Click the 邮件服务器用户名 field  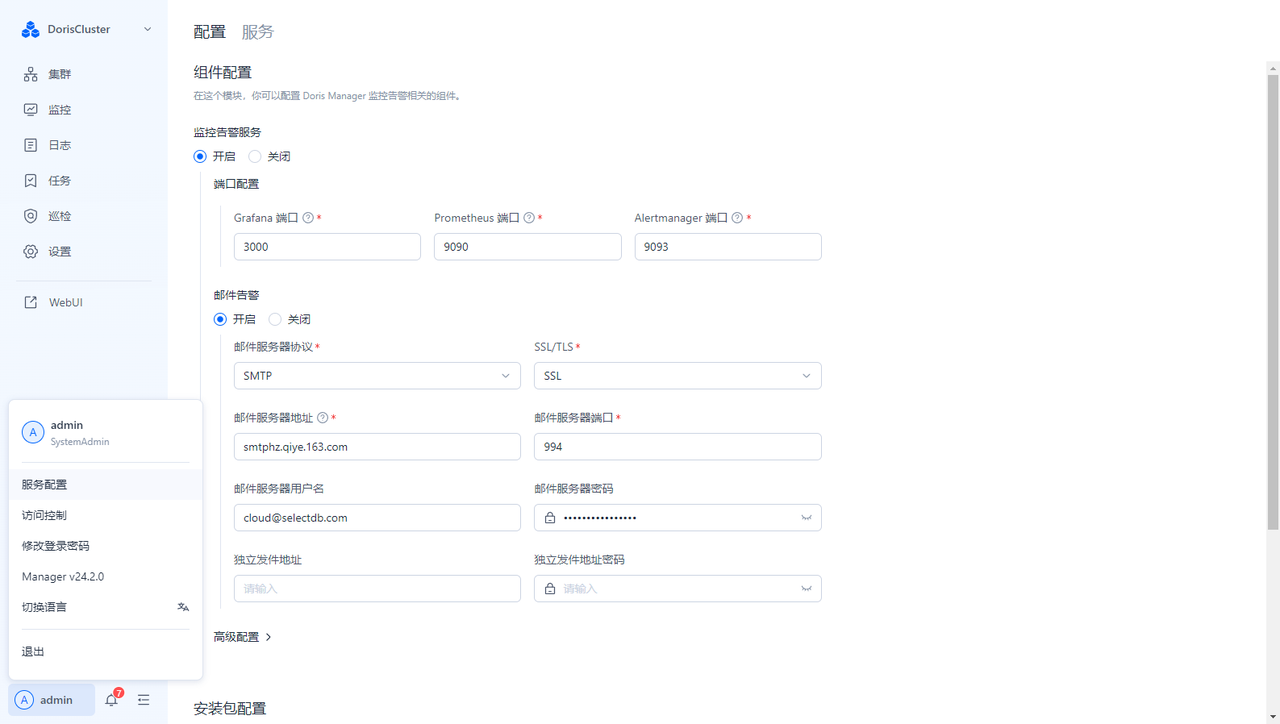pyautogui.click(x=377, y=518)
